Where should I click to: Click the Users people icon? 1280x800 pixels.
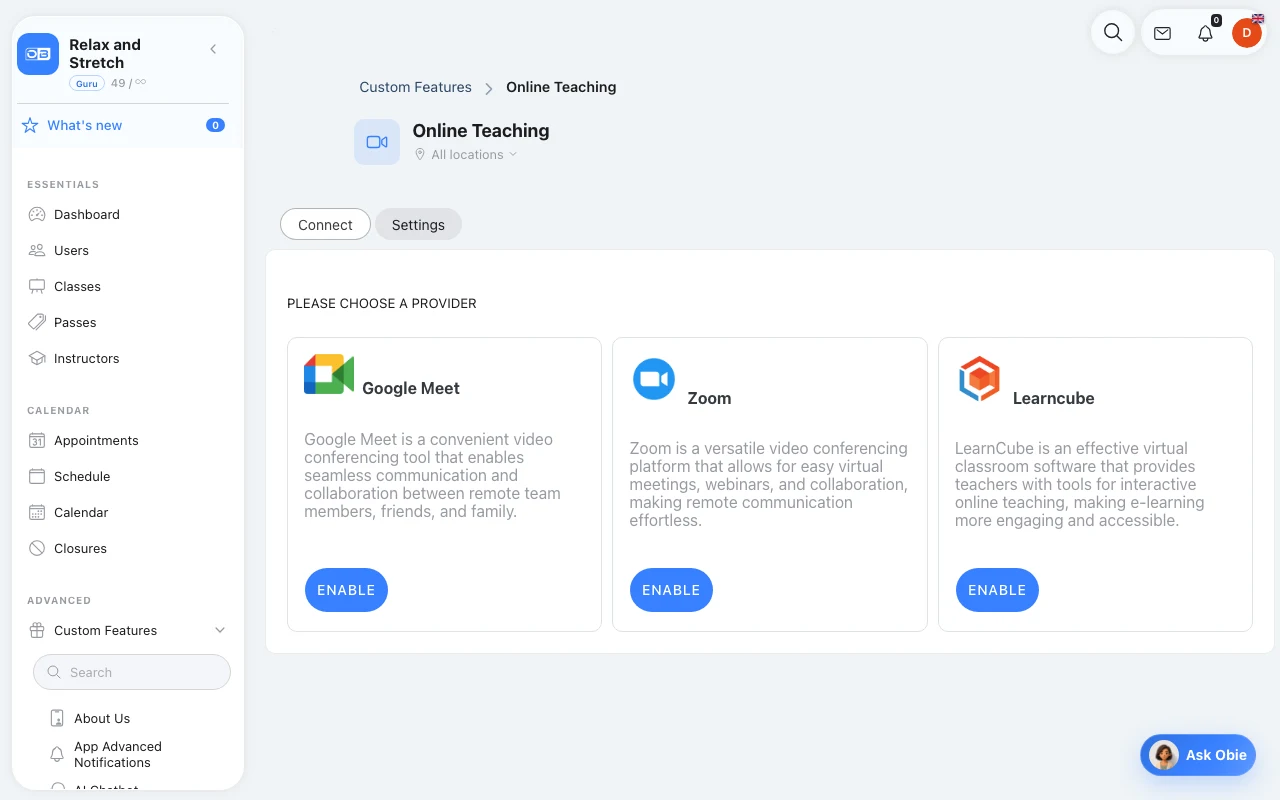[x=37, y=250]
